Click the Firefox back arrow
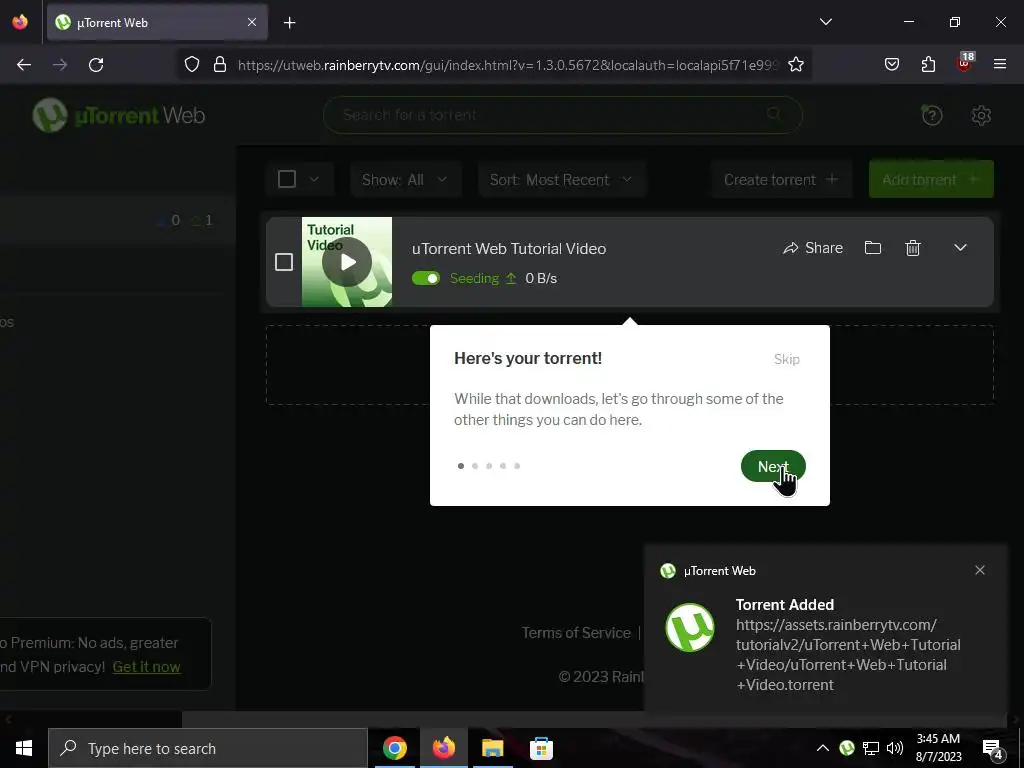1024x768 pixels. [24, 65]
